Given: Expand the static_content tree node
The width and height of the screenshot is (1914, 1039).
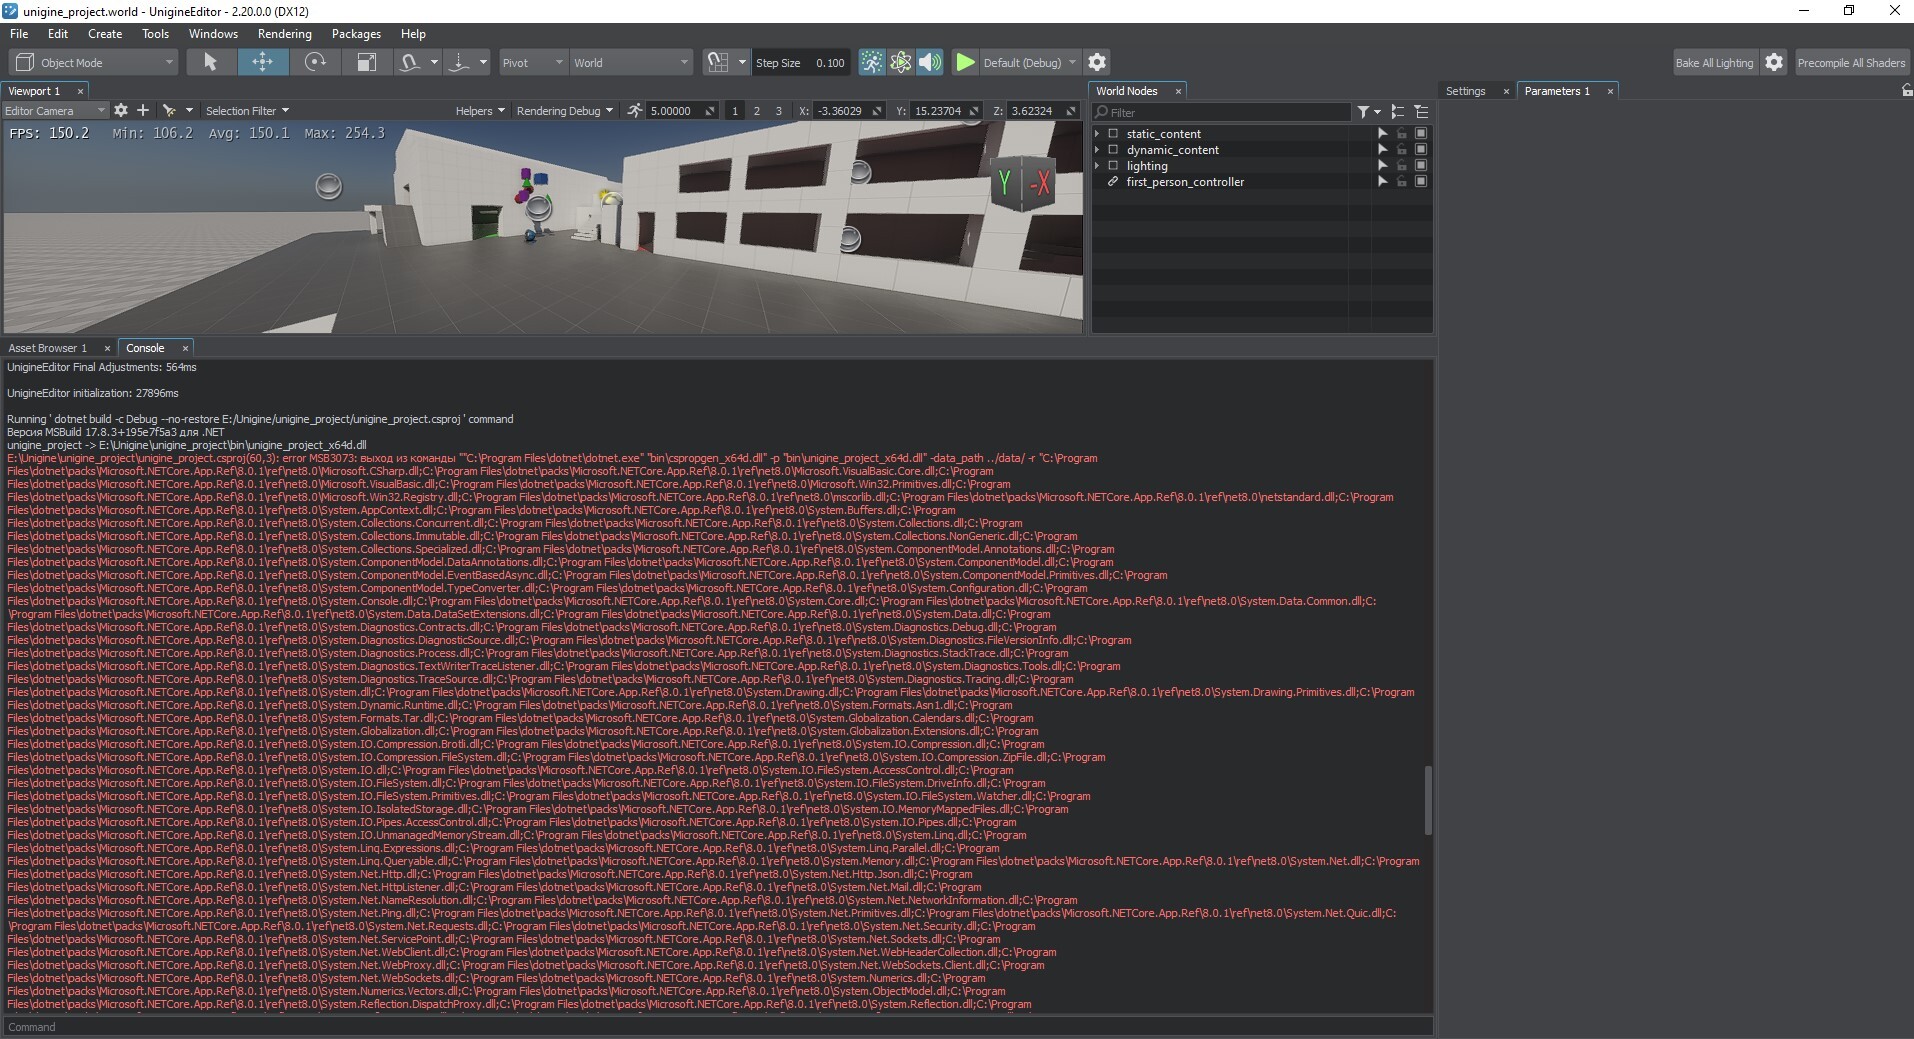Looking at the screenshot, I should 1098,134.
